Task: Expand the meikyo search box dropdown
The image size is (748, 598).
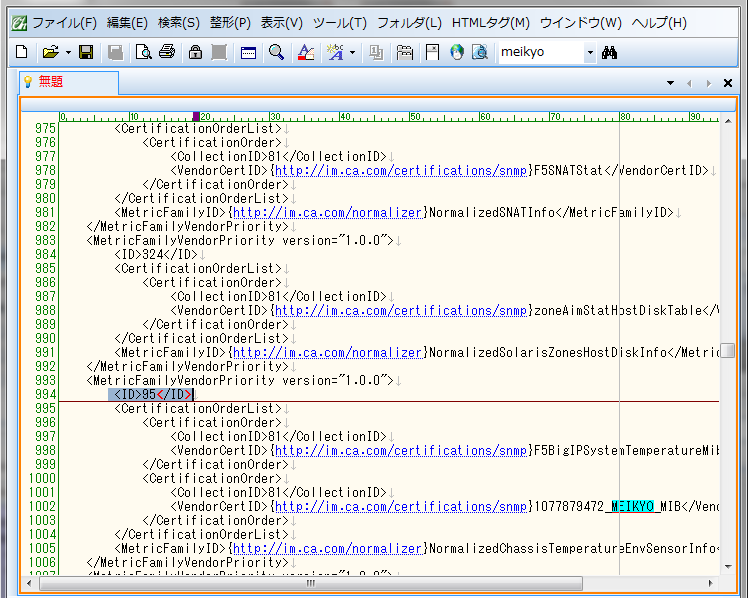Action: pyautogui.click(x=589, y=52)
